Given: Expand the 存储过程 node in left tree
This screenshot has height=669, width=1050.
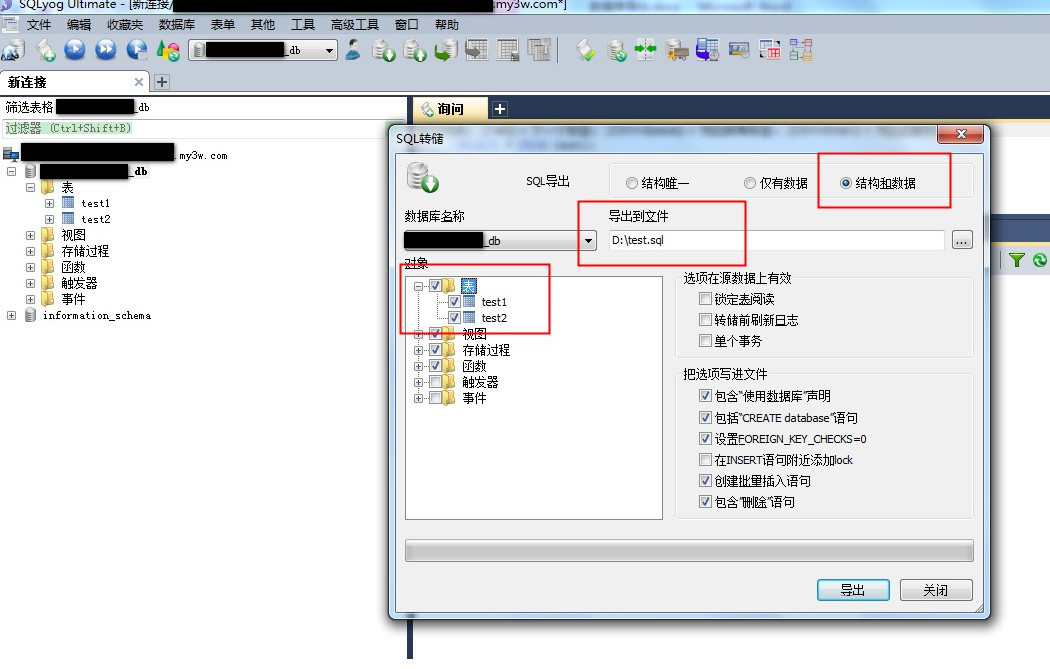Looking at the screenshot, I should 30,251.
